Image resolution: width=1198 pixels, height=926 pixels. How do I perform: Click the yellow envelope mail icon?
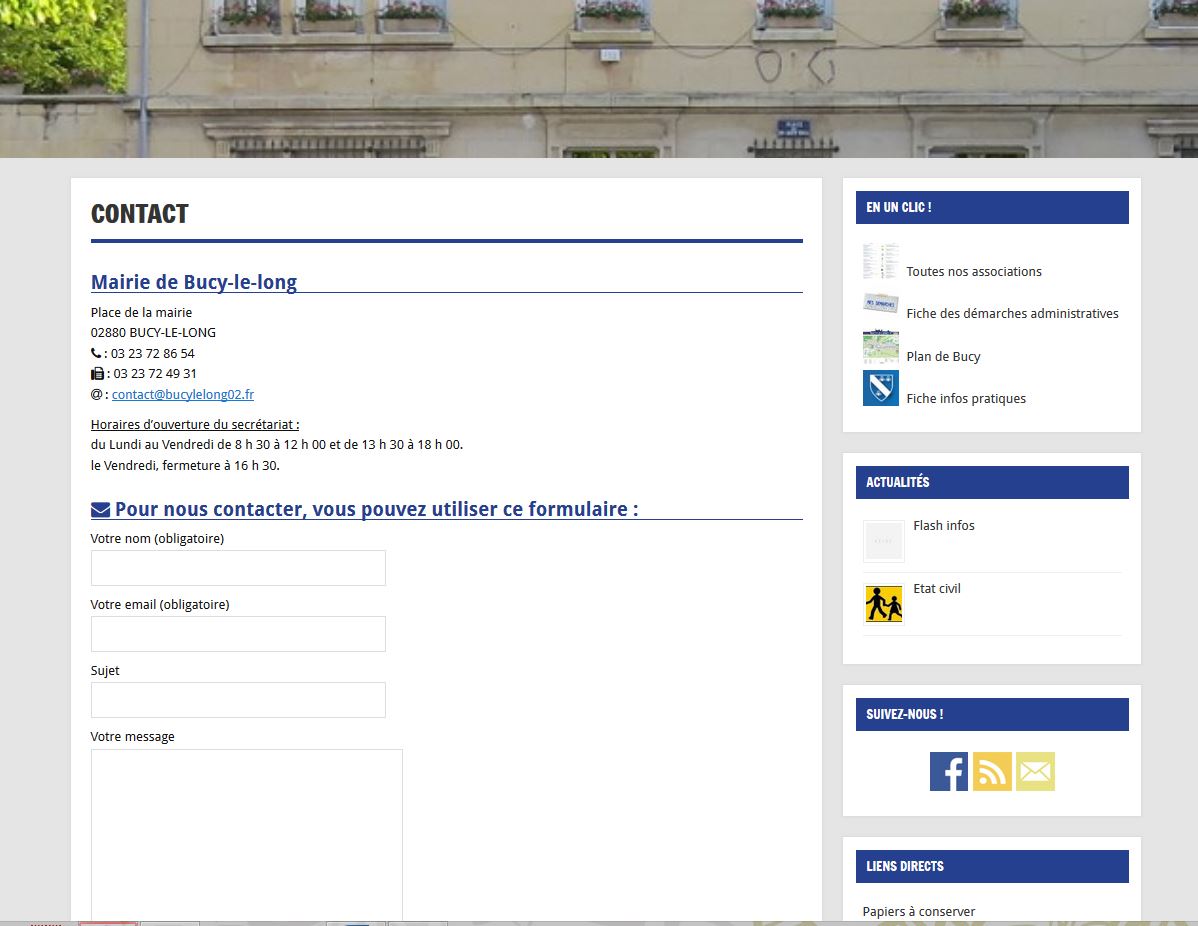[x=1035, y=771]
